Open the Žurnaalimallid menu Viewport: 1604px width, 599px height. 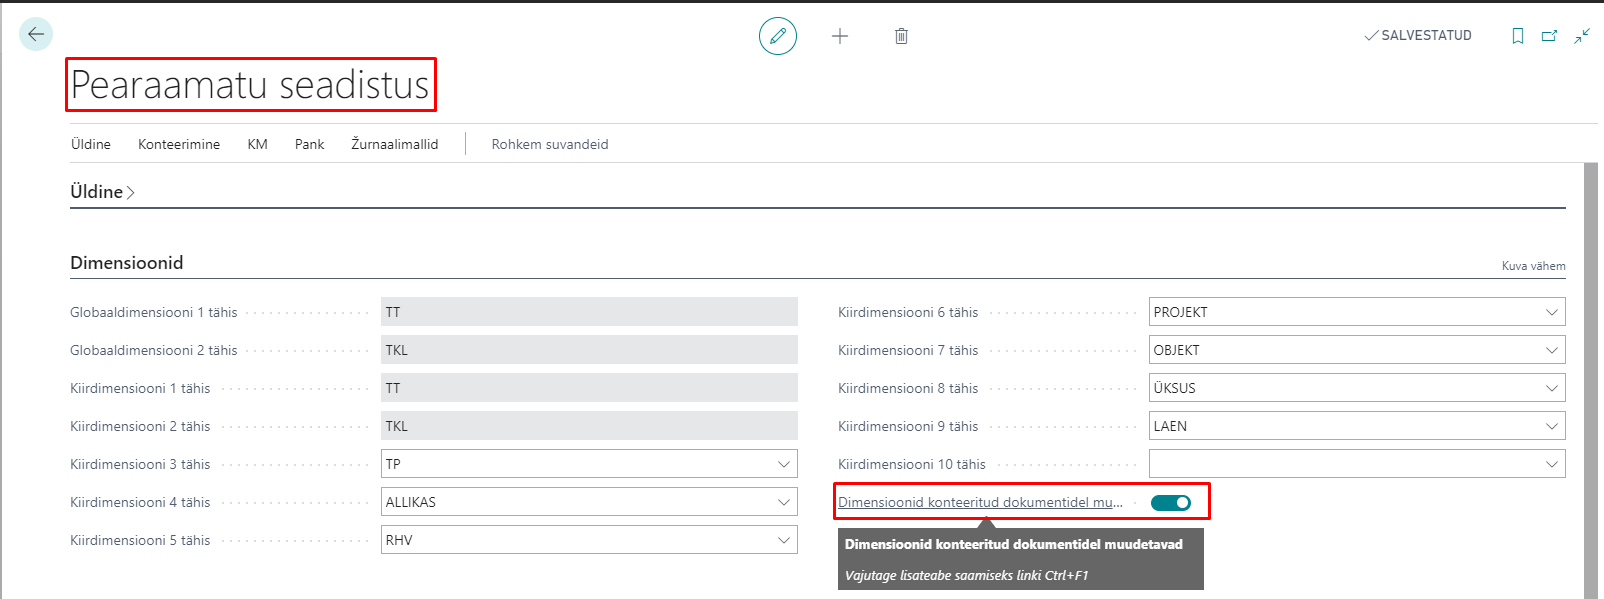point(394,144)
